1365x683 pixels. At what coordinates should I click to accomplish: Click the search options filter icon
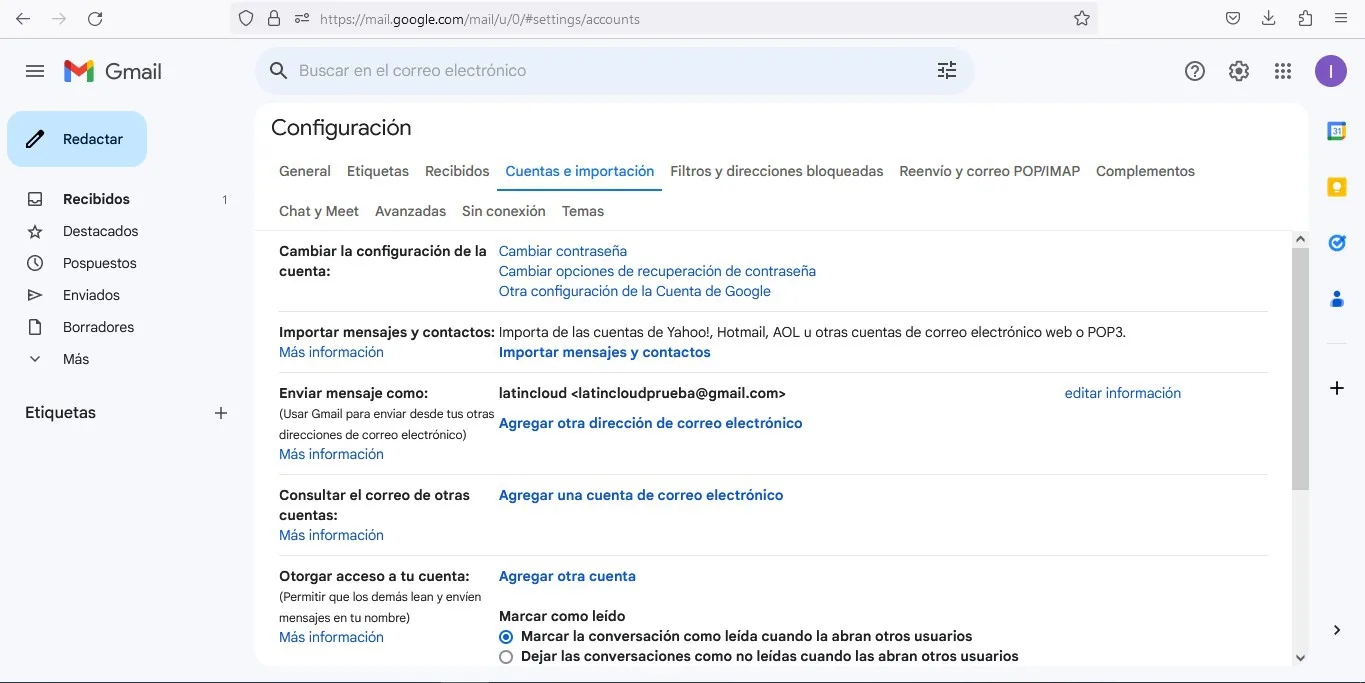click(946, 71)
